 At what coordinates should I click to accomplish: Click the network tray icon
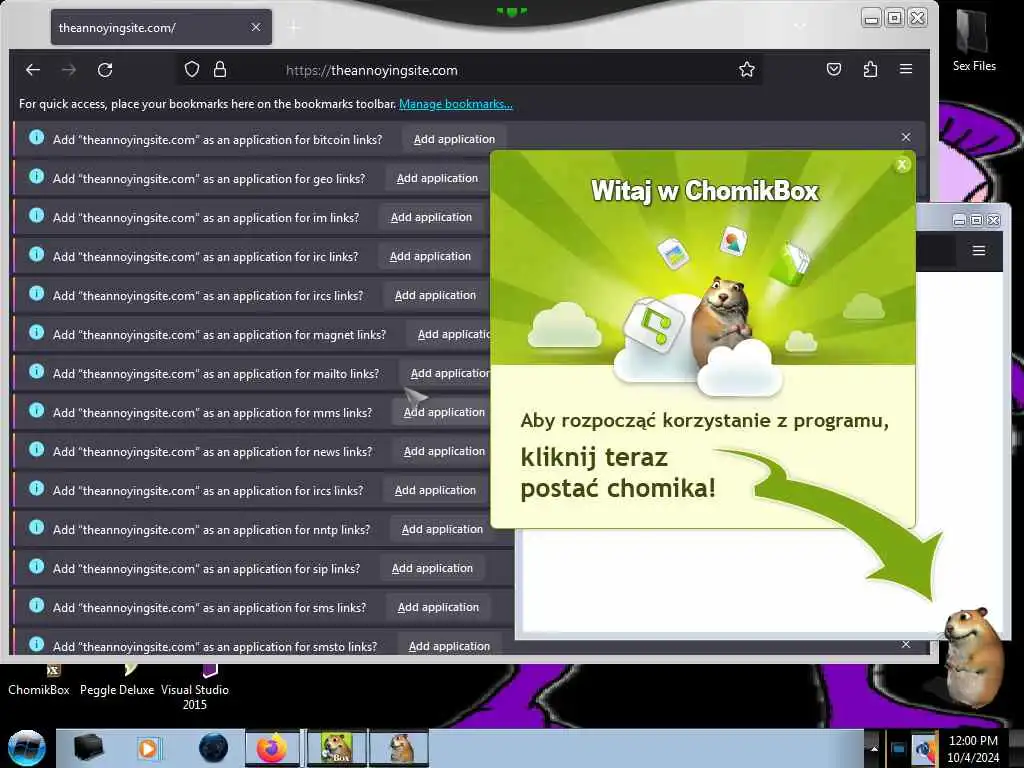[898, 749]
